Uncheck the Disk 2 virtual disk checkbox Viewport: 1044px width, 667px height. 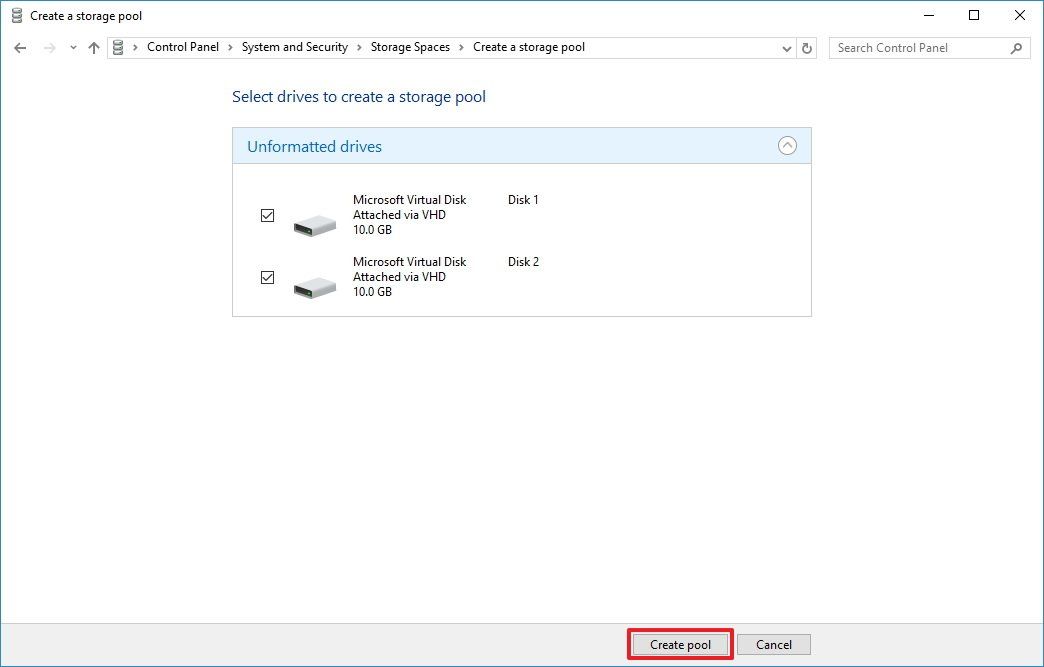[267, 277]
